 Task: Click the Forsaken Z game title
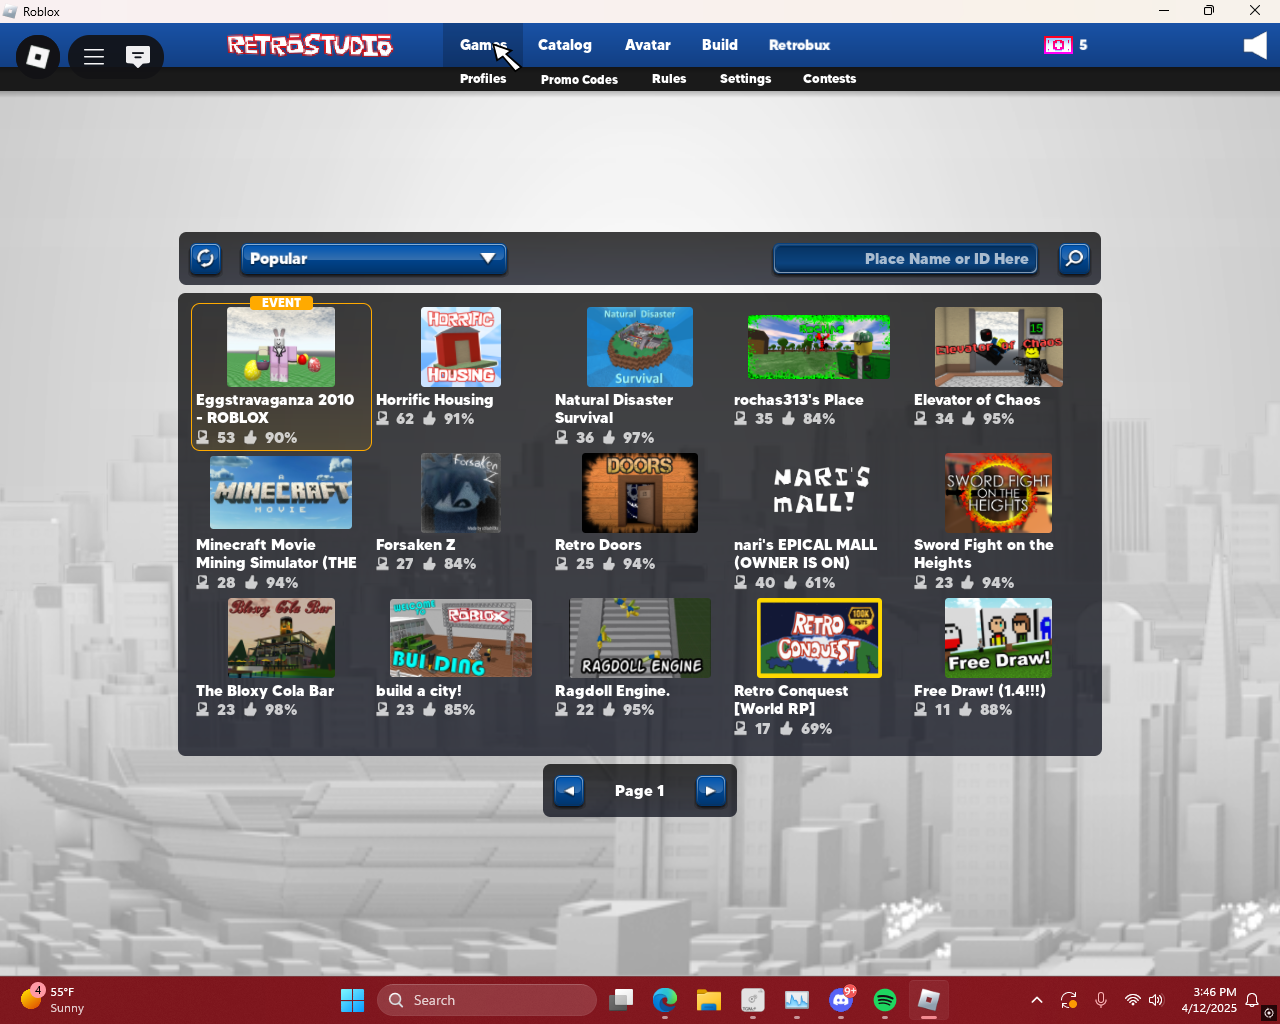tap(415, 545)
